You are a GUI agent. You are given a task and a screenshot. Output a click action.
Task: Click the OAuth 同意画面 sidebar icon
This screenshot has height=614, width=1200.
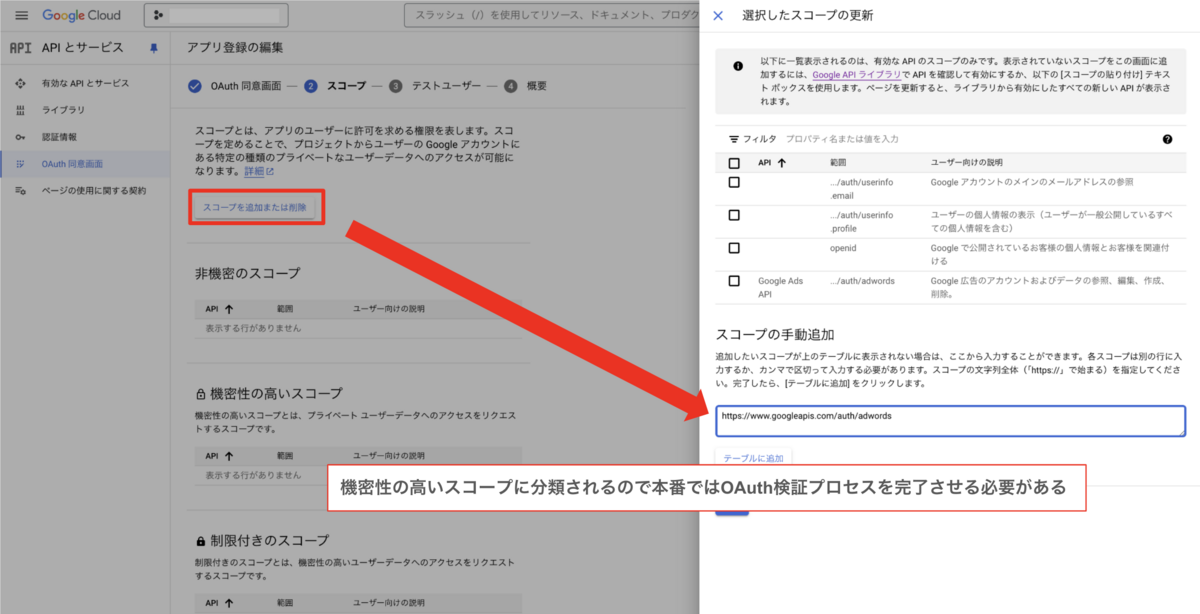coord(21,164)
